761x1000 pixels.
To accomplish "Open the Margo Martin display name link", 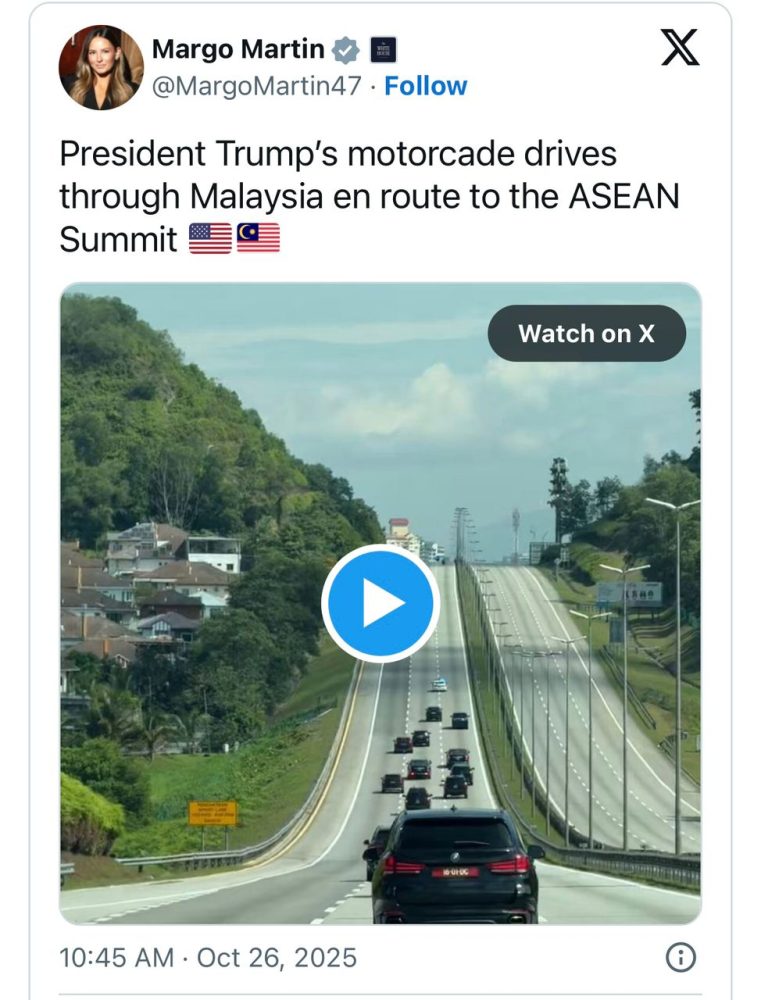I will tap(238, 49).
